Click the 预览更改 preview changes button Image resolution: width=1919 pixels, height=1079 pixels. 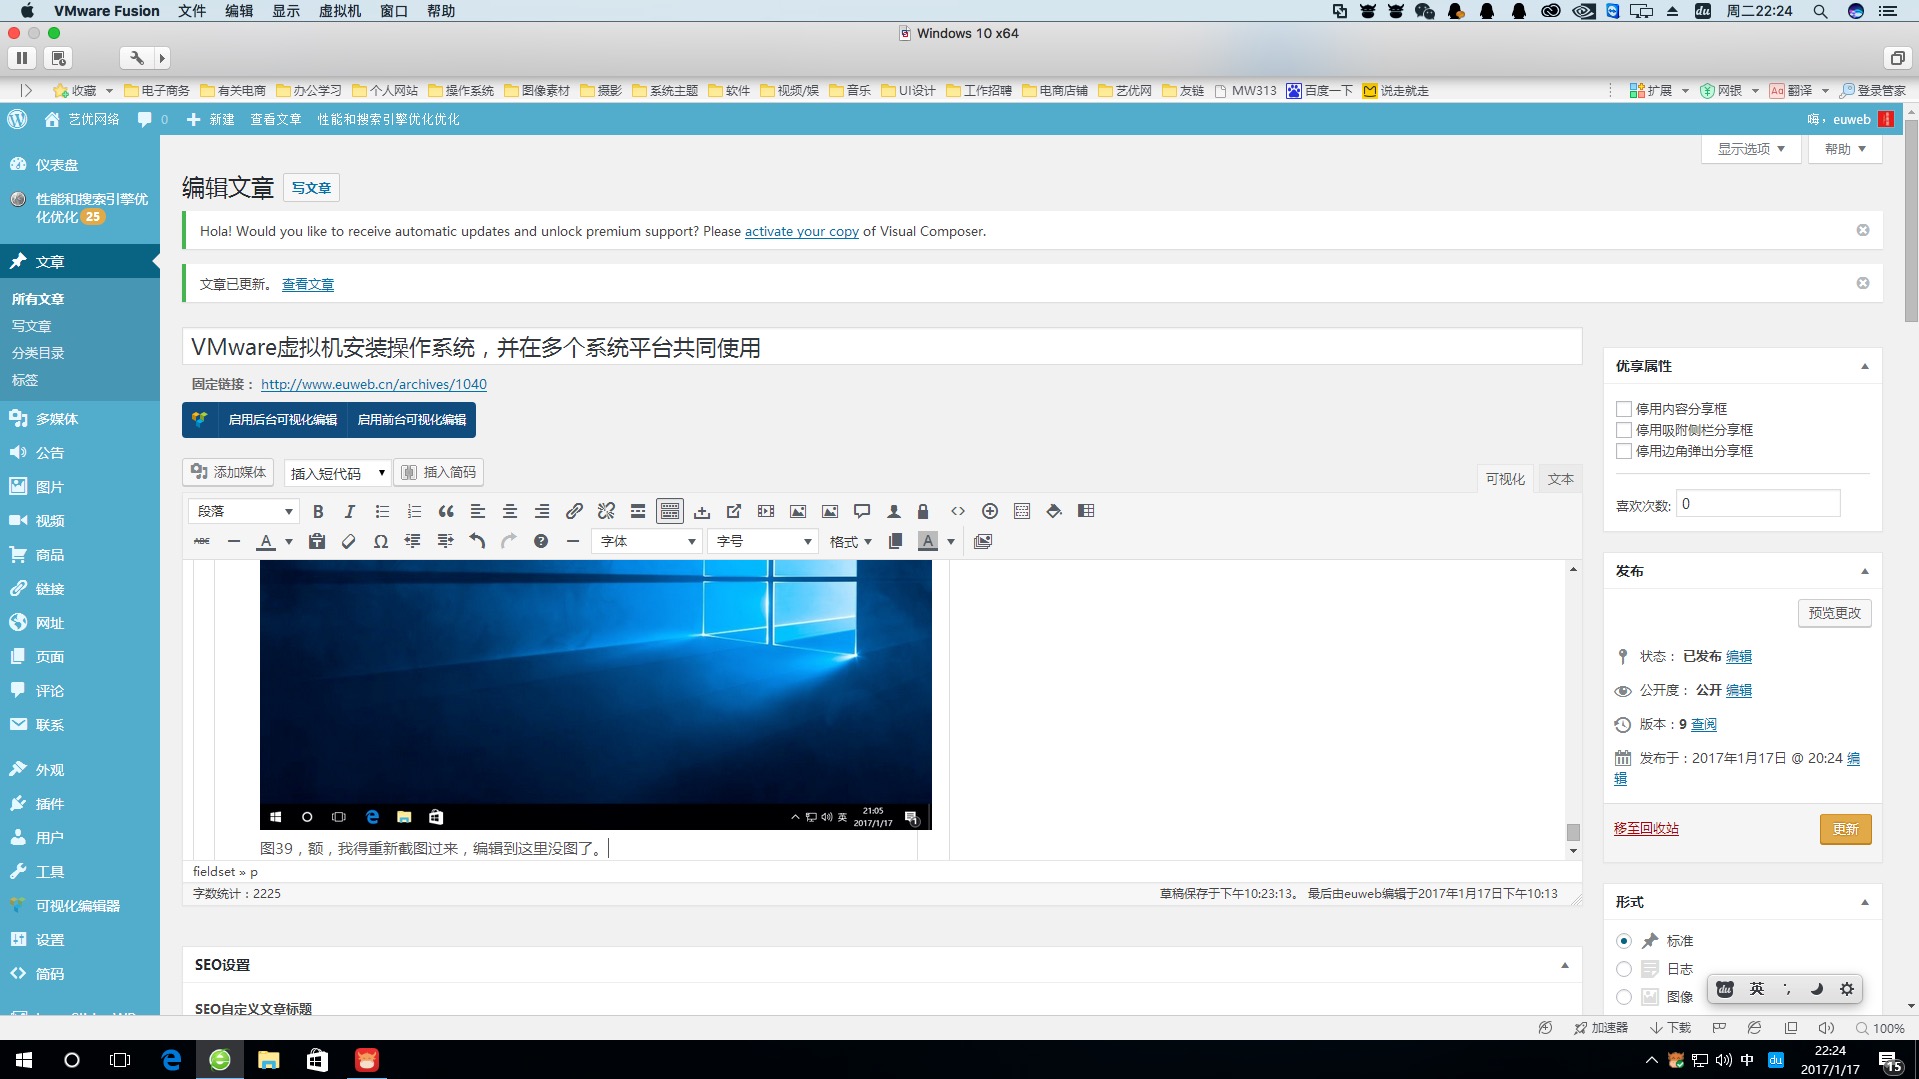pos(1834,613)
